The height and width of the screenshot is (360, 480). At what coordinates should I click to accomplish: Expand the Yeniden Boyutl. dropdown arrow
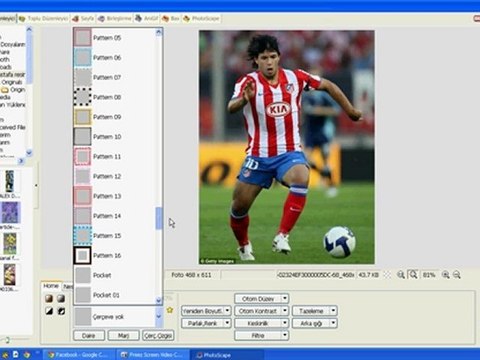coord(227,311)
